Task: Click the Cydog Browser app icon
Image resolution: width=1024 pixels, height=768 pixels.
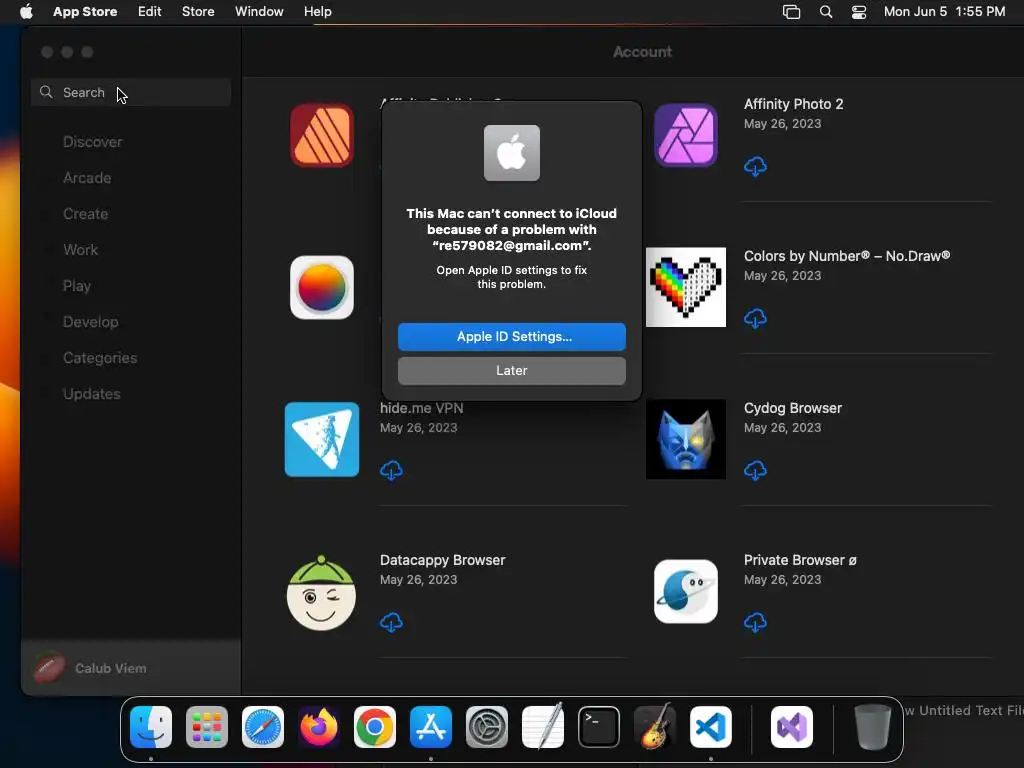Action: [686, 439]
